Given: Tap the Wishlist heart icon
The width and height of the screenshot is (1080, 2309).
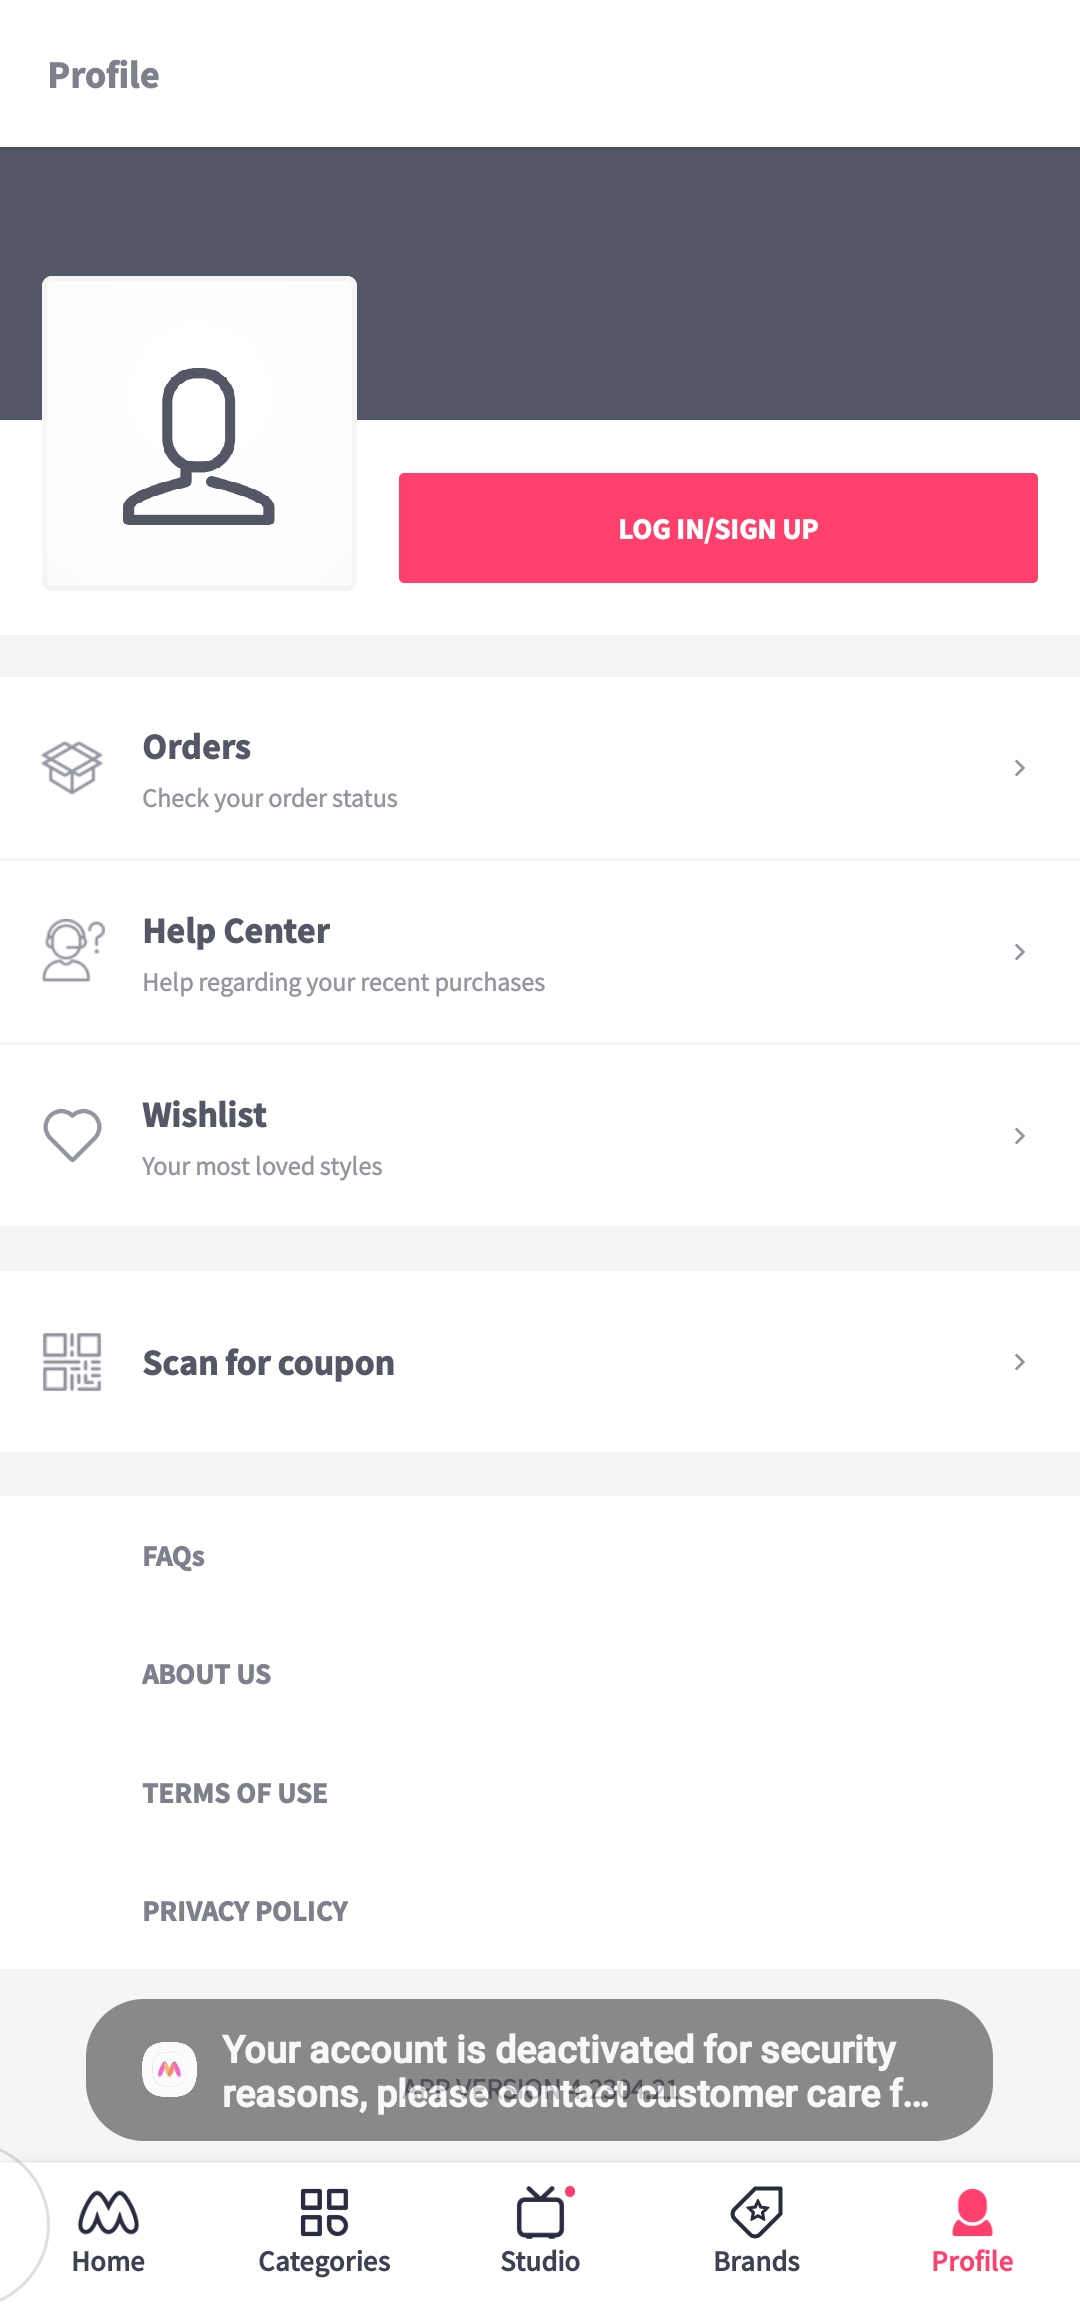Looking at the screenshot, I should (72, 1135).
